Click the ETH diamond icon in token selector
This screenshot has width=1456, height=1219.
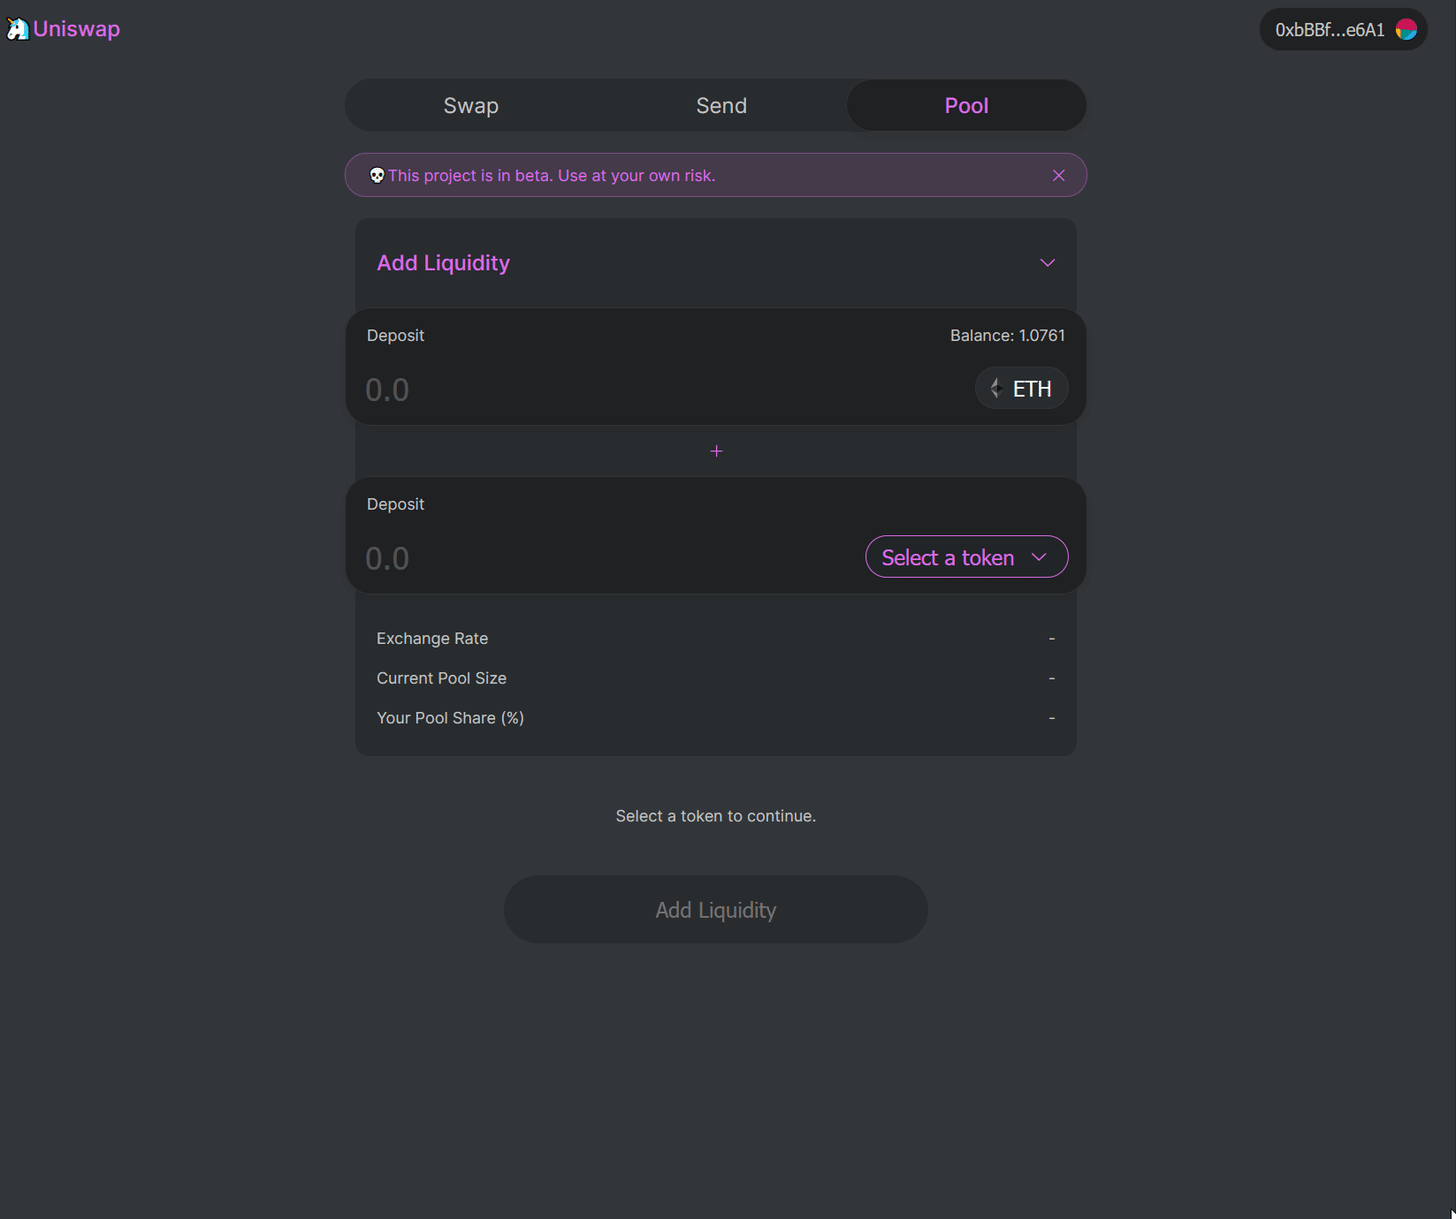[994, 388]
